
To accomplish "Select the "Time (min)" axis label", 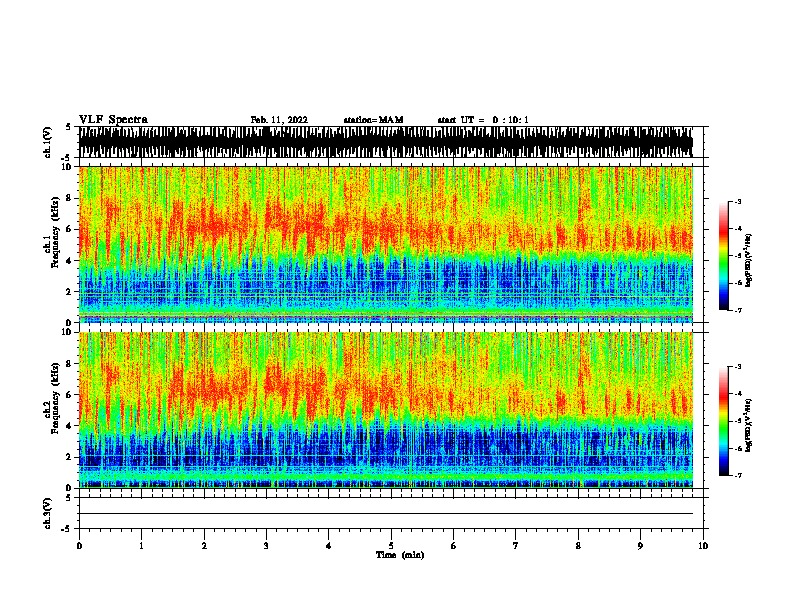I will (400, 555).
